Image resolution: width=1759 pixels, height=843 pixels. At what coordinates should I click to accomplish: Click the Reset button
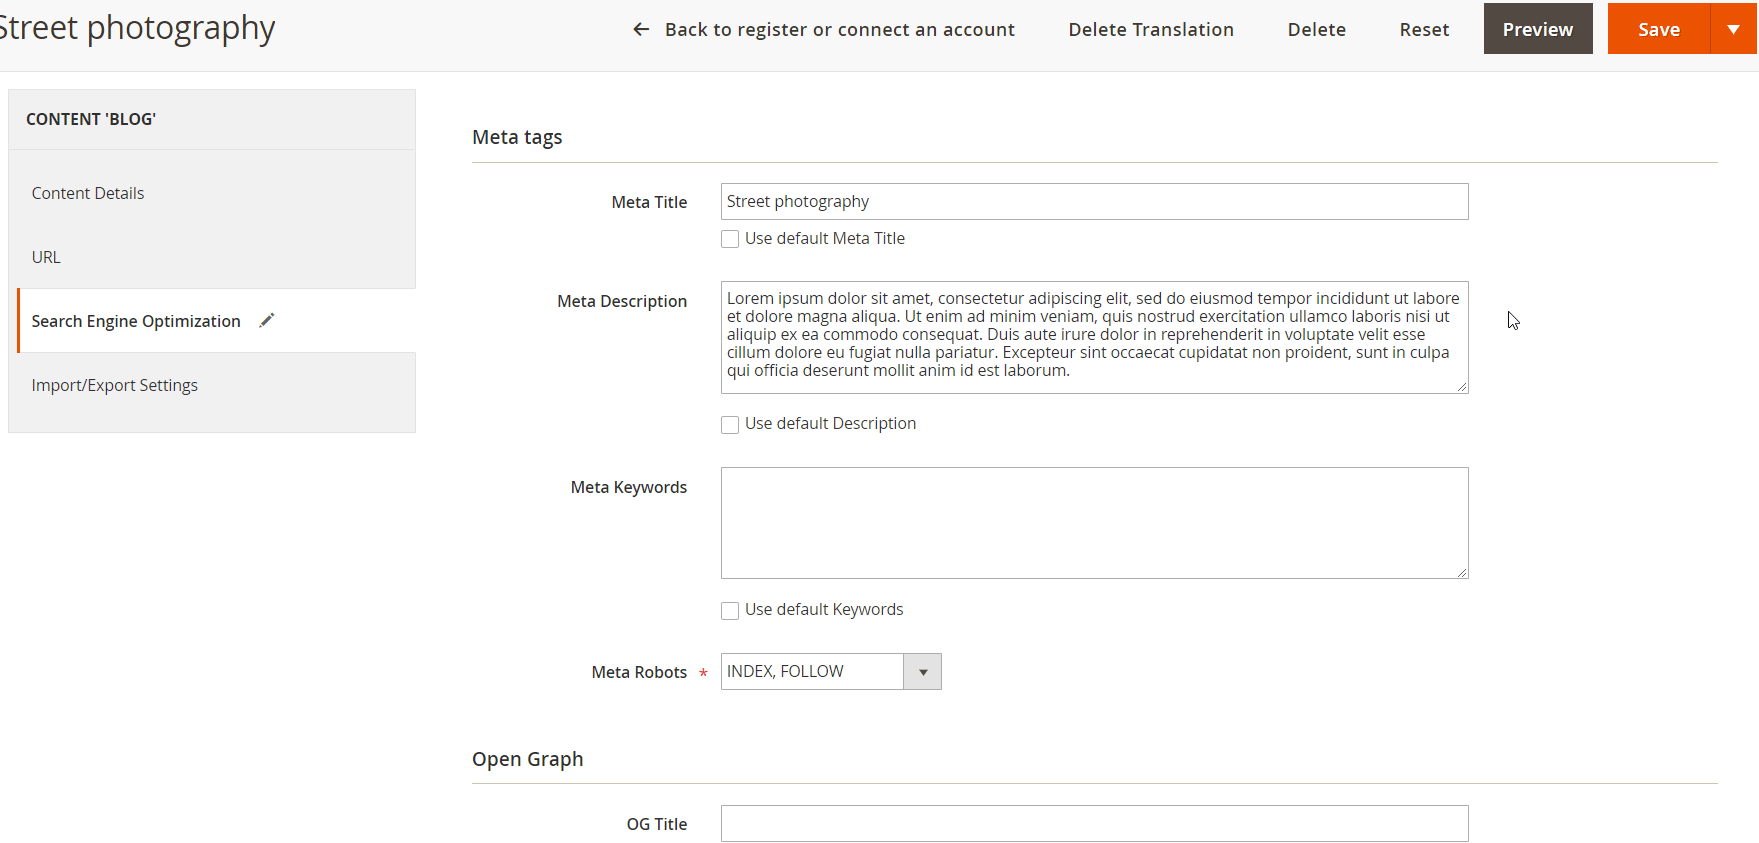coord(1424,30)
